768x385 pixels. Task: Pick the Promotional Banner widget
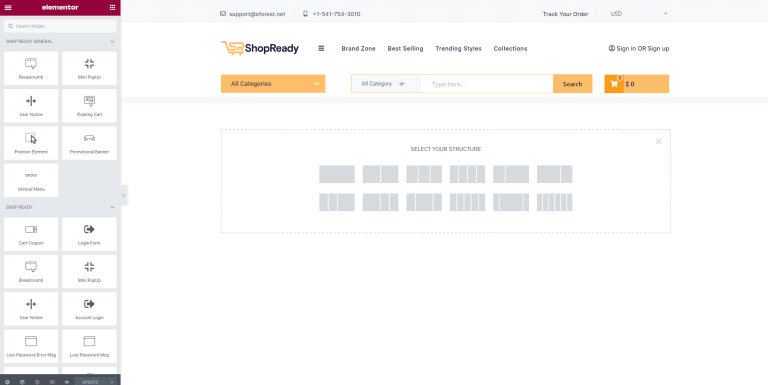[89, 143]
